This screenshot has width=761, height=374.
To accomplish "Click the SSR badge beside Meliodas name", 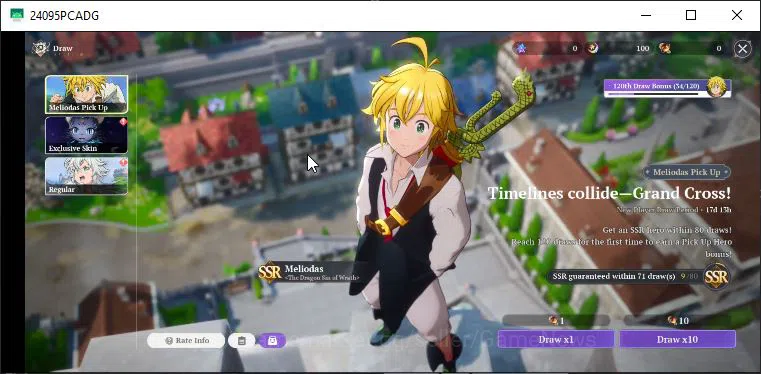I will point(270,273).
